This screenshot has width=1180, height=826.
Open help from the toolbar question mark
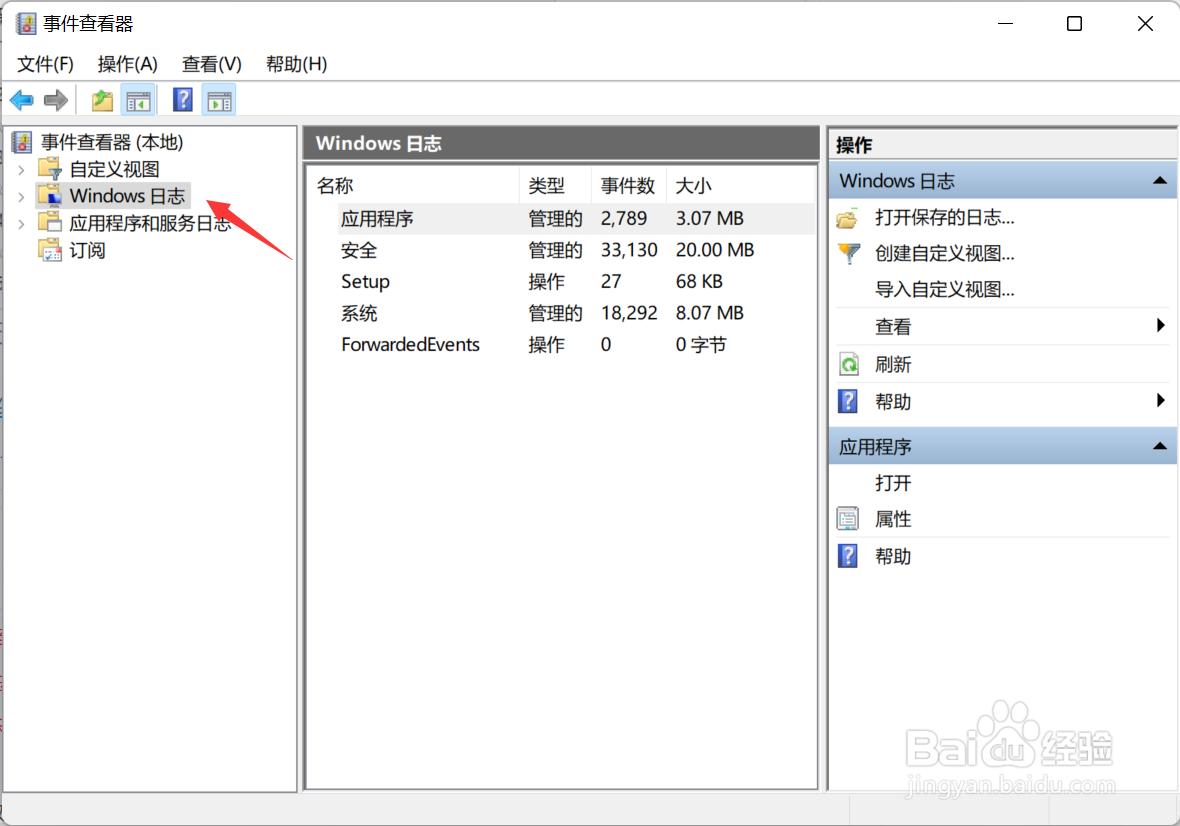pyautogui.click(x=183, y=100)
